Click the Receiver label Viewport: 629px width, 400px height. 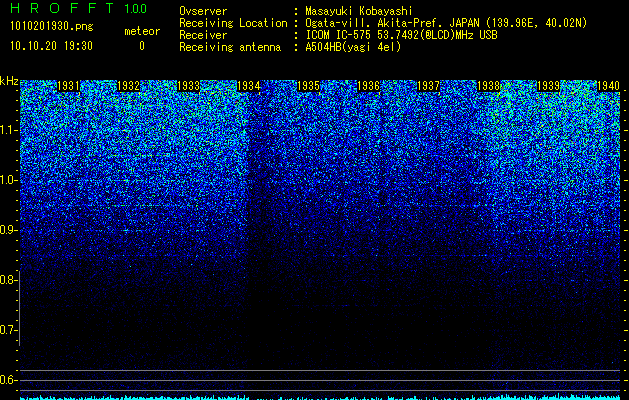[x=203, y=35]
